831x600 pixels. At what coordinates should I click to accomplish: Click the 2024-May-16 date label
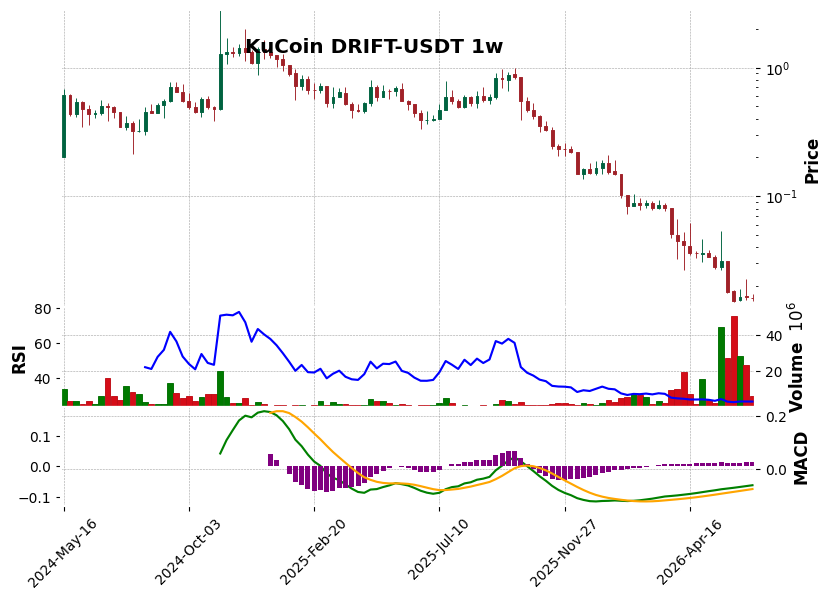tap(62, 552)
